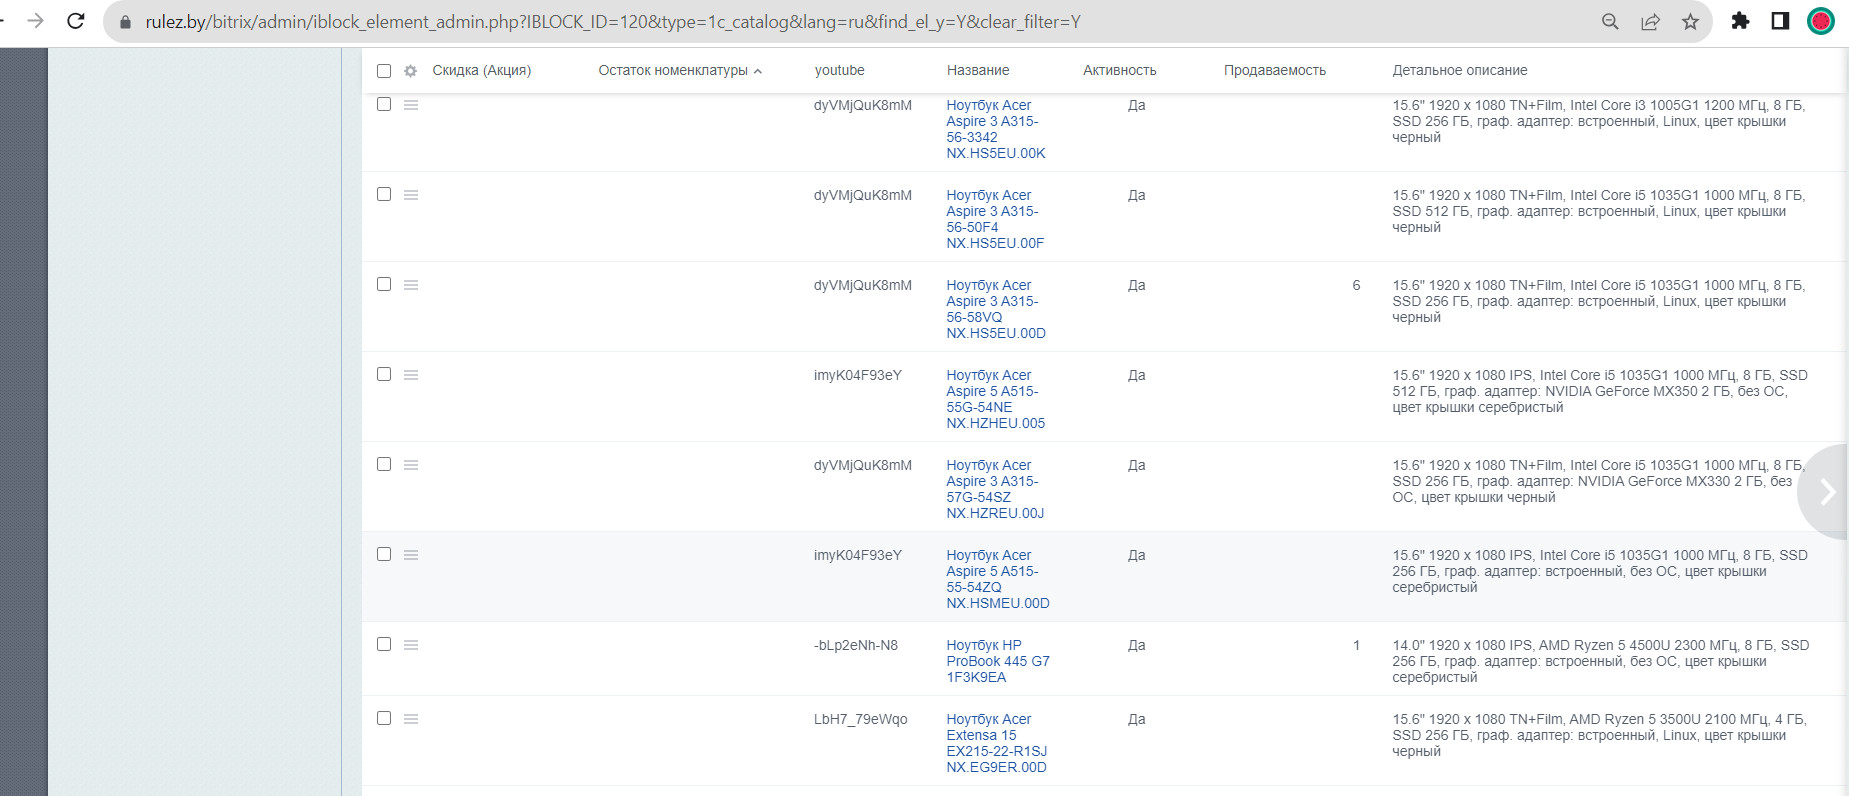1849x796 pixels.
Task: Open hamburger menu for HP ProBook 445 G7 row
Action: click(x=411, y=645)
